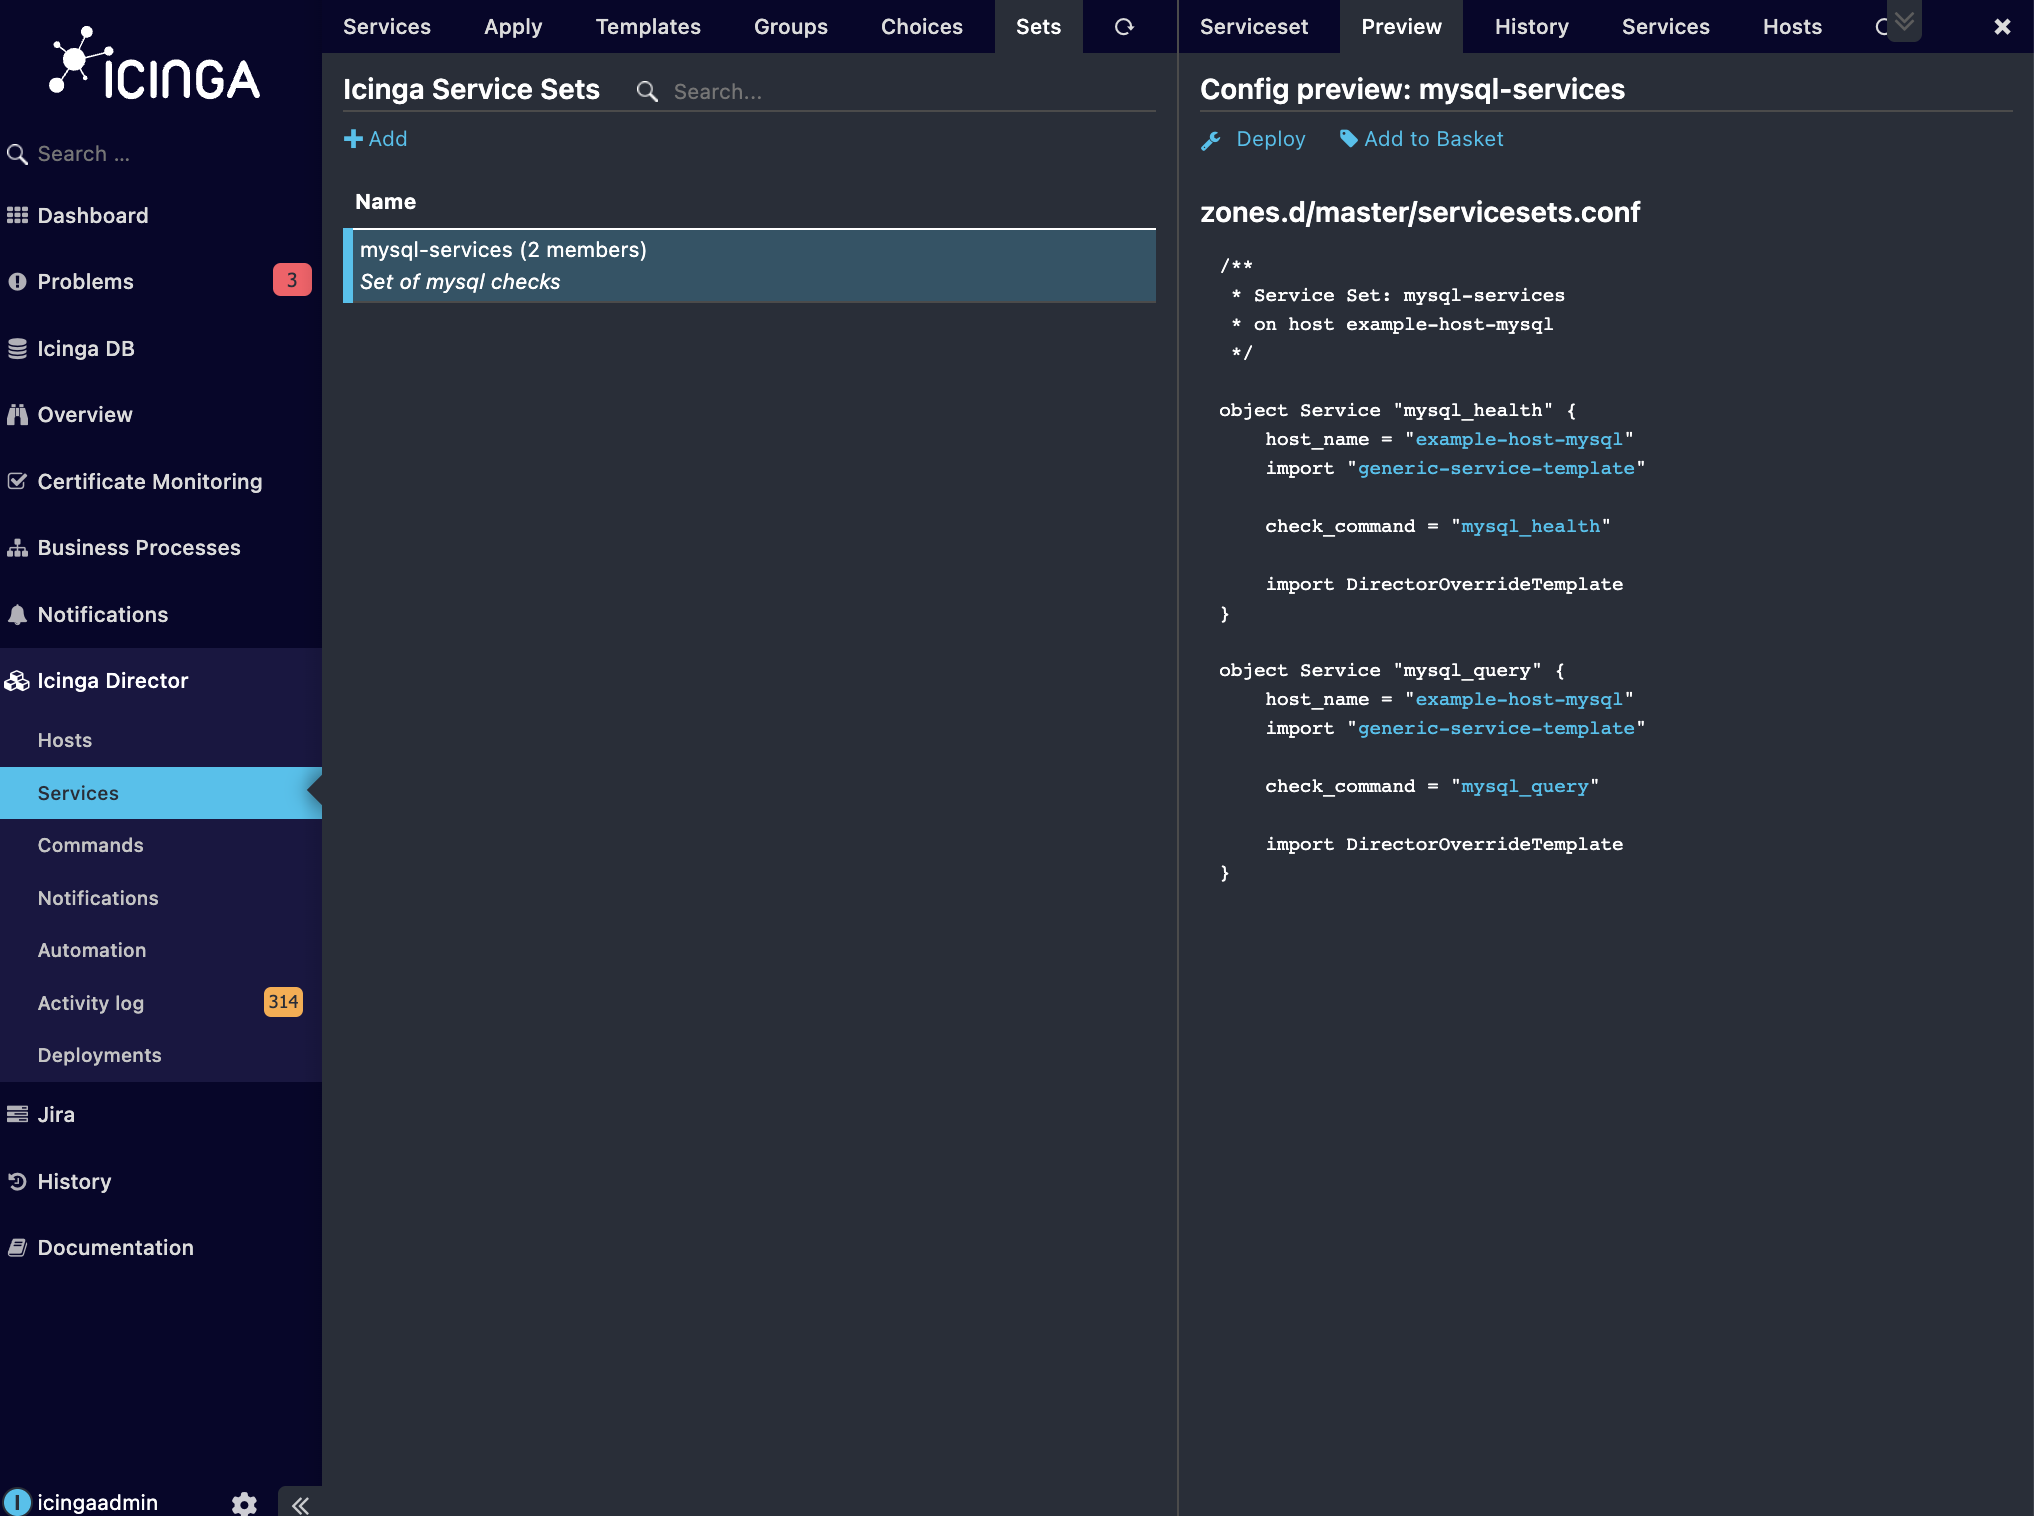
Task: Click the Add to Basket tag icon
Action: click(x=1349, y=139)
